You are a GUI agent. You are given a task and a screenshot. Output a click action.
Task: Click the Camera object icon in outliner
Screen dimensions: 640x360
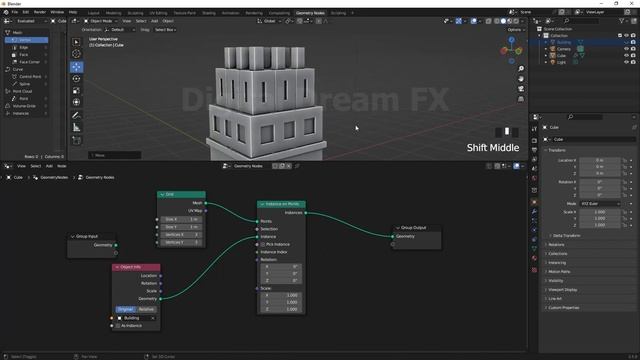point(553,49)
